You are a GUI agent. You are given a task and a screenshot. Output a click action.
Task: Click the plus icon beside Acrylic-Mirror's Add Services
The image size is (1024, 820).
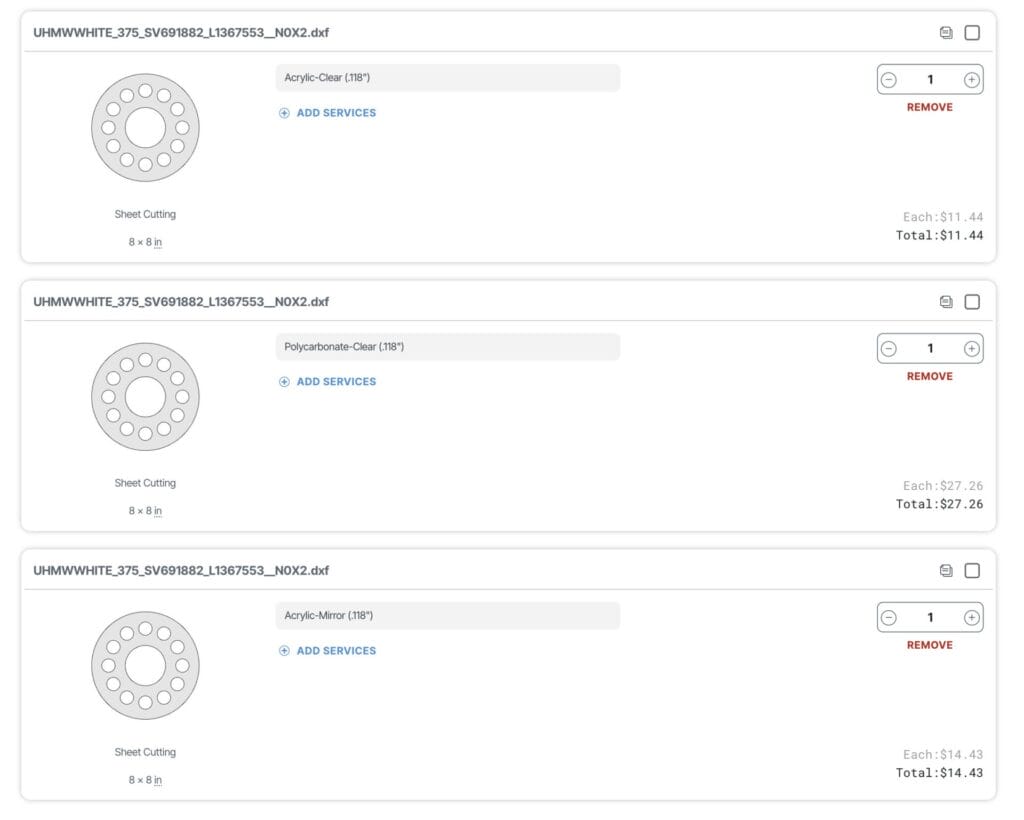284,651
